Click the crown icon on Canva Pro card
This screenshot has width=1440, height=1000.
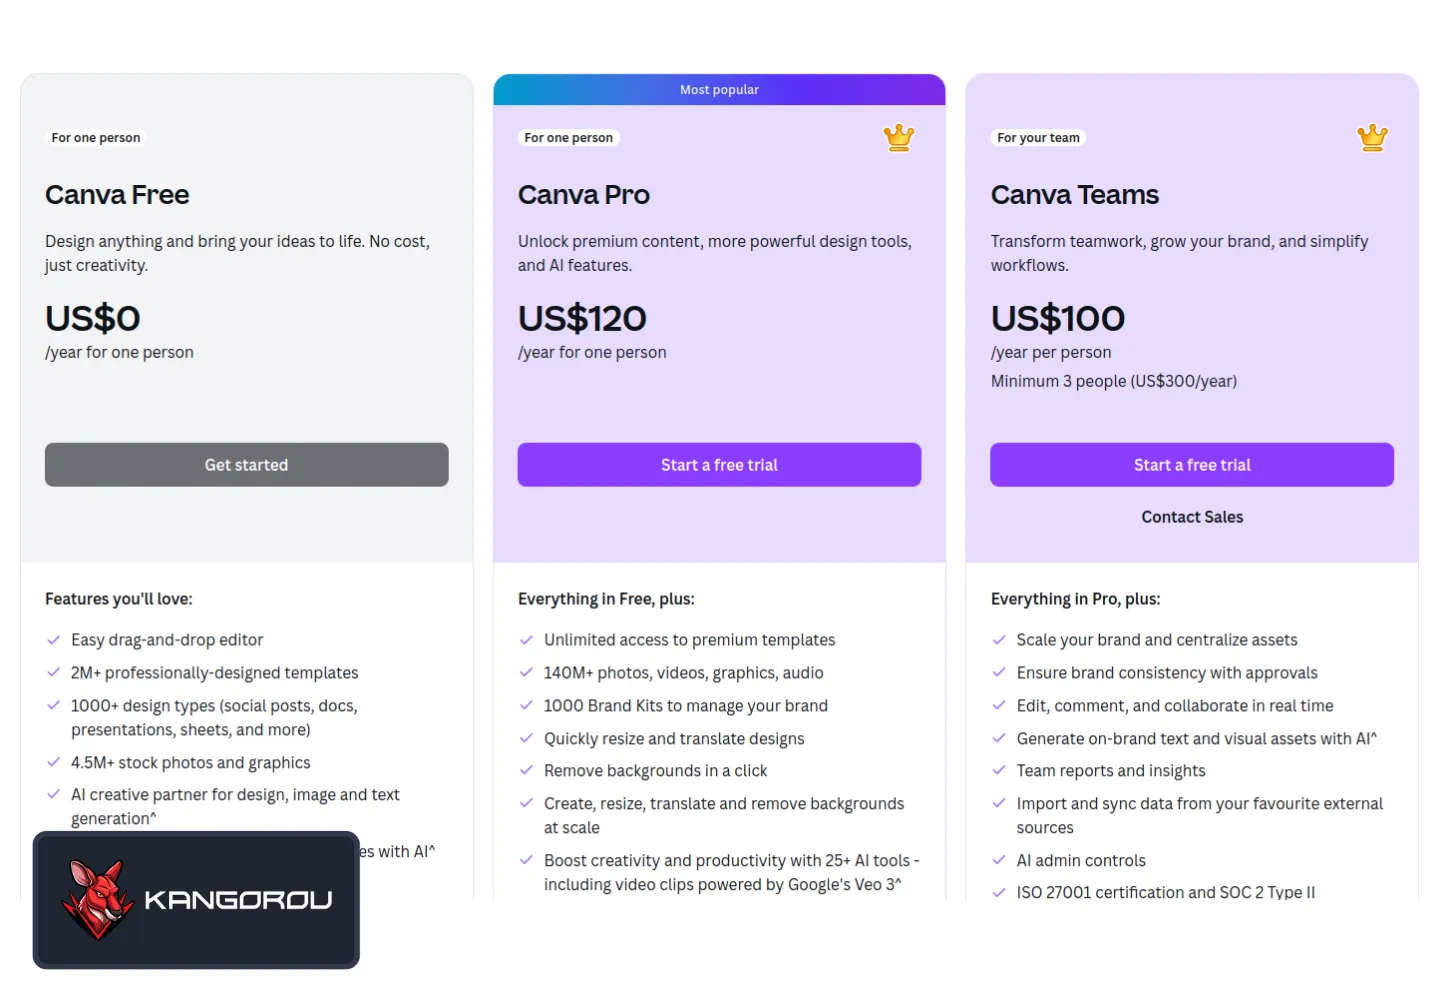pyautogui.click(x=899, y=137)
